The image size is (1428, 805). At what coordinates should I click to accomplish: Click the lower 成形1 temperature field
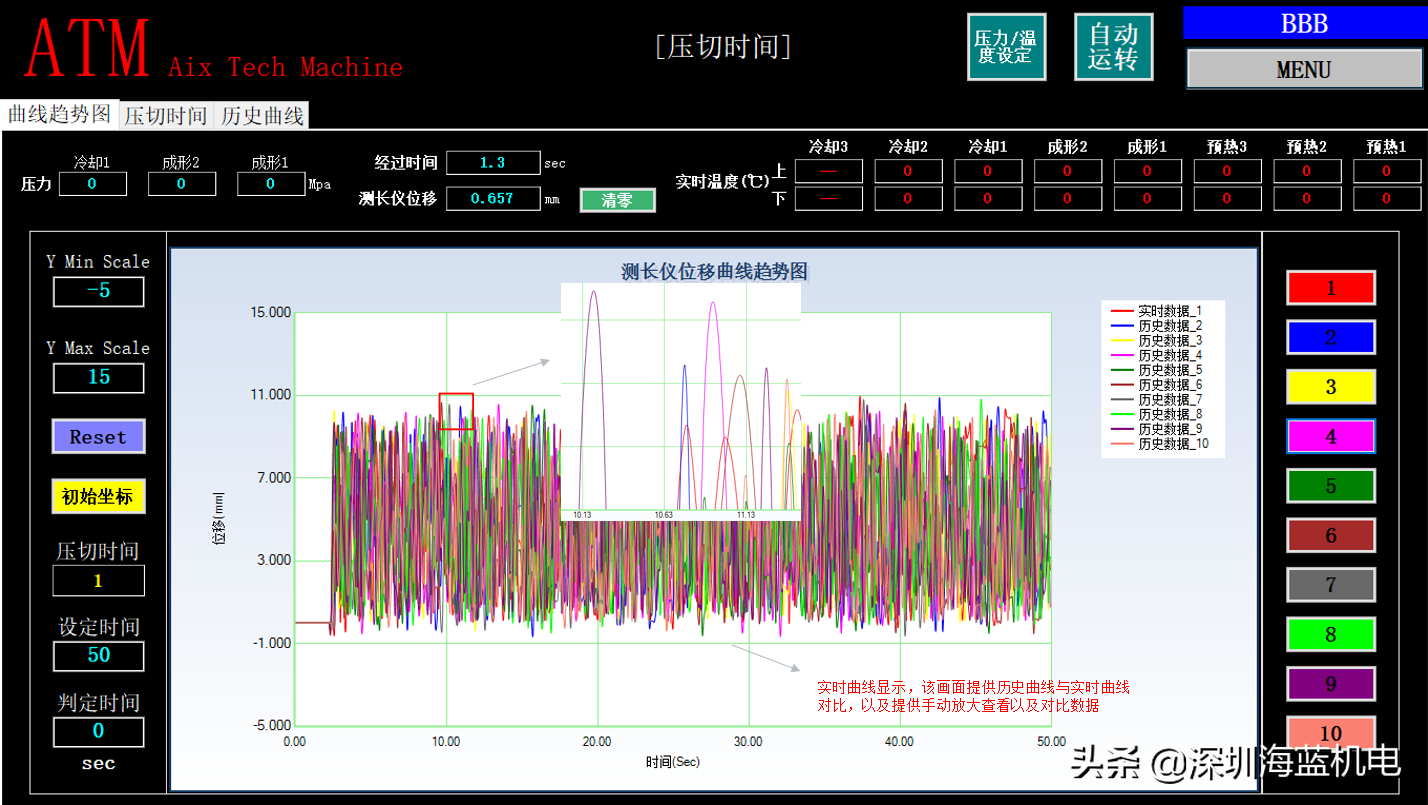coord(1148,199)
